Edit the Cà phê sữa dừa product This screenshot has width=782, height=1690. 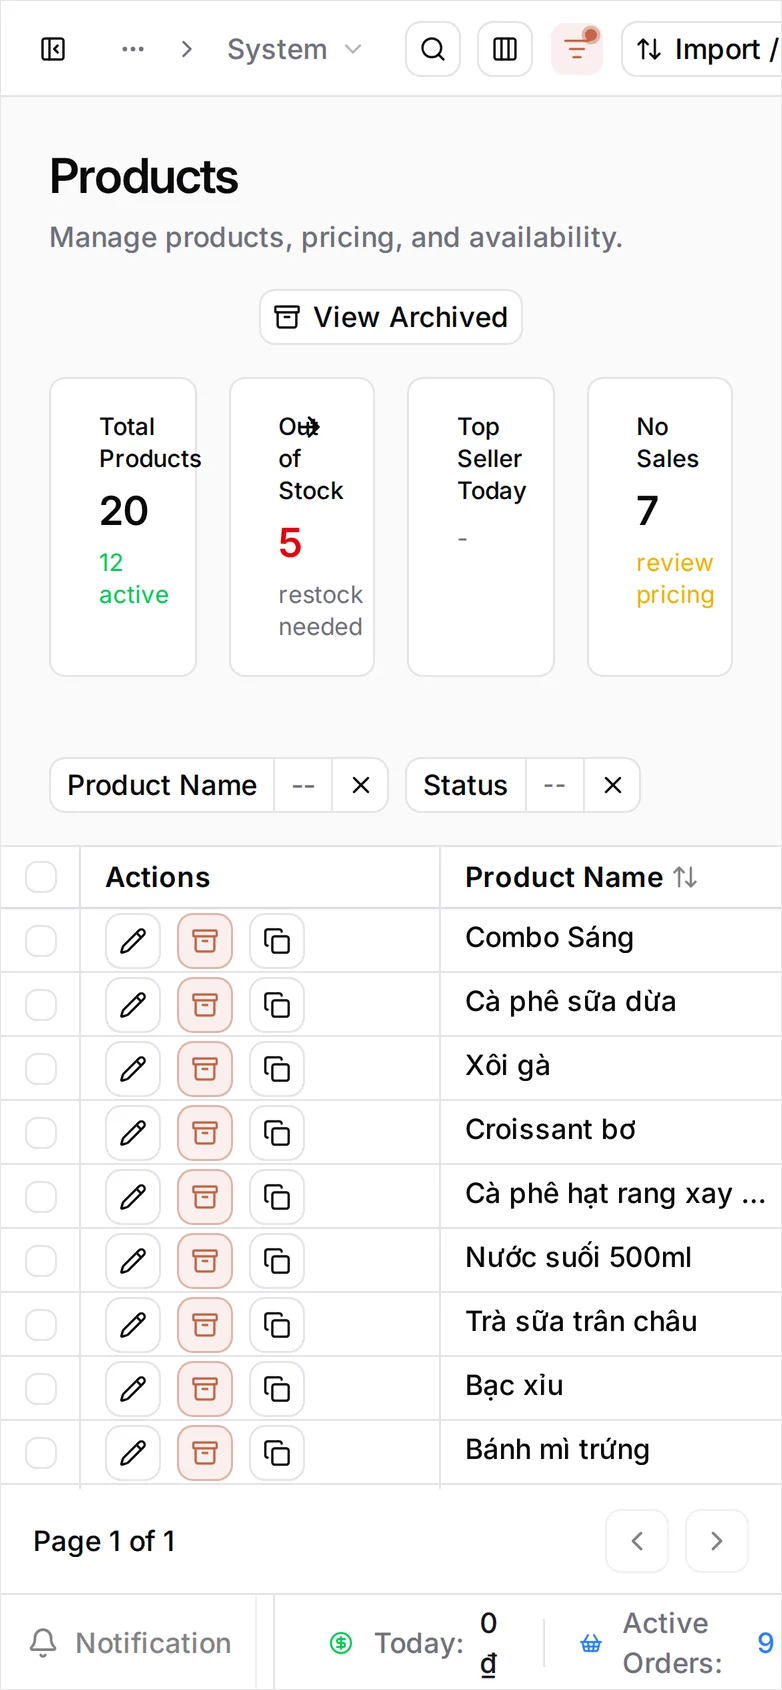(133, 1005)
